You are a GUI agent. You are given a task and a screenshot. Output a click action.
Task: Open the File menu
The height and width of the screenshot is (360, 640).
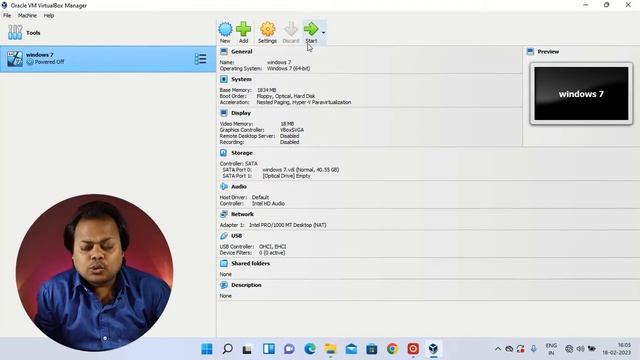[7, 16]
